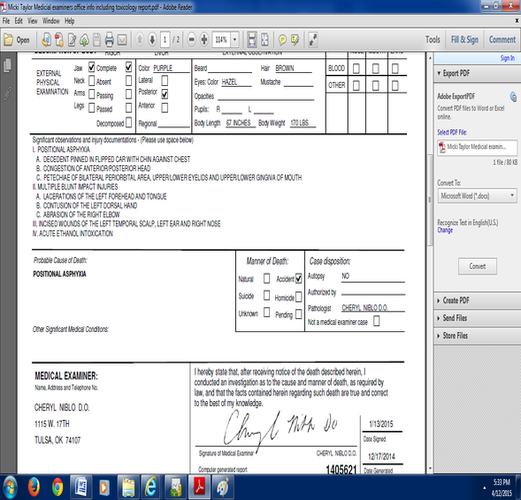Click the selected PDF file name box
Image resolution: width=521 pixels, height=500 pixels.
coord(477,147)
